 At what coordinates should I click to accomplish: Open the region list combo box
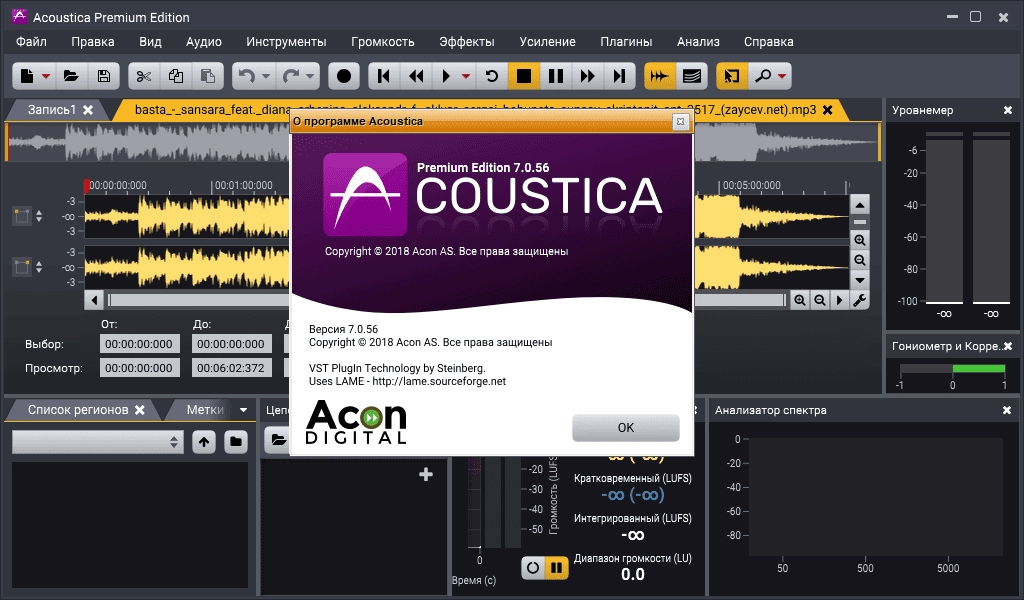pos(98,442)
